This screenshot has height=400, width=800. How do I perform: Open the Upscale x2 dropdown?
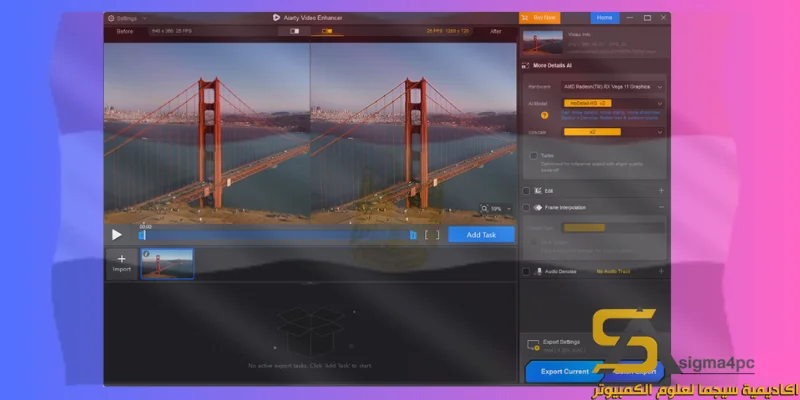[x=613, y=132]
